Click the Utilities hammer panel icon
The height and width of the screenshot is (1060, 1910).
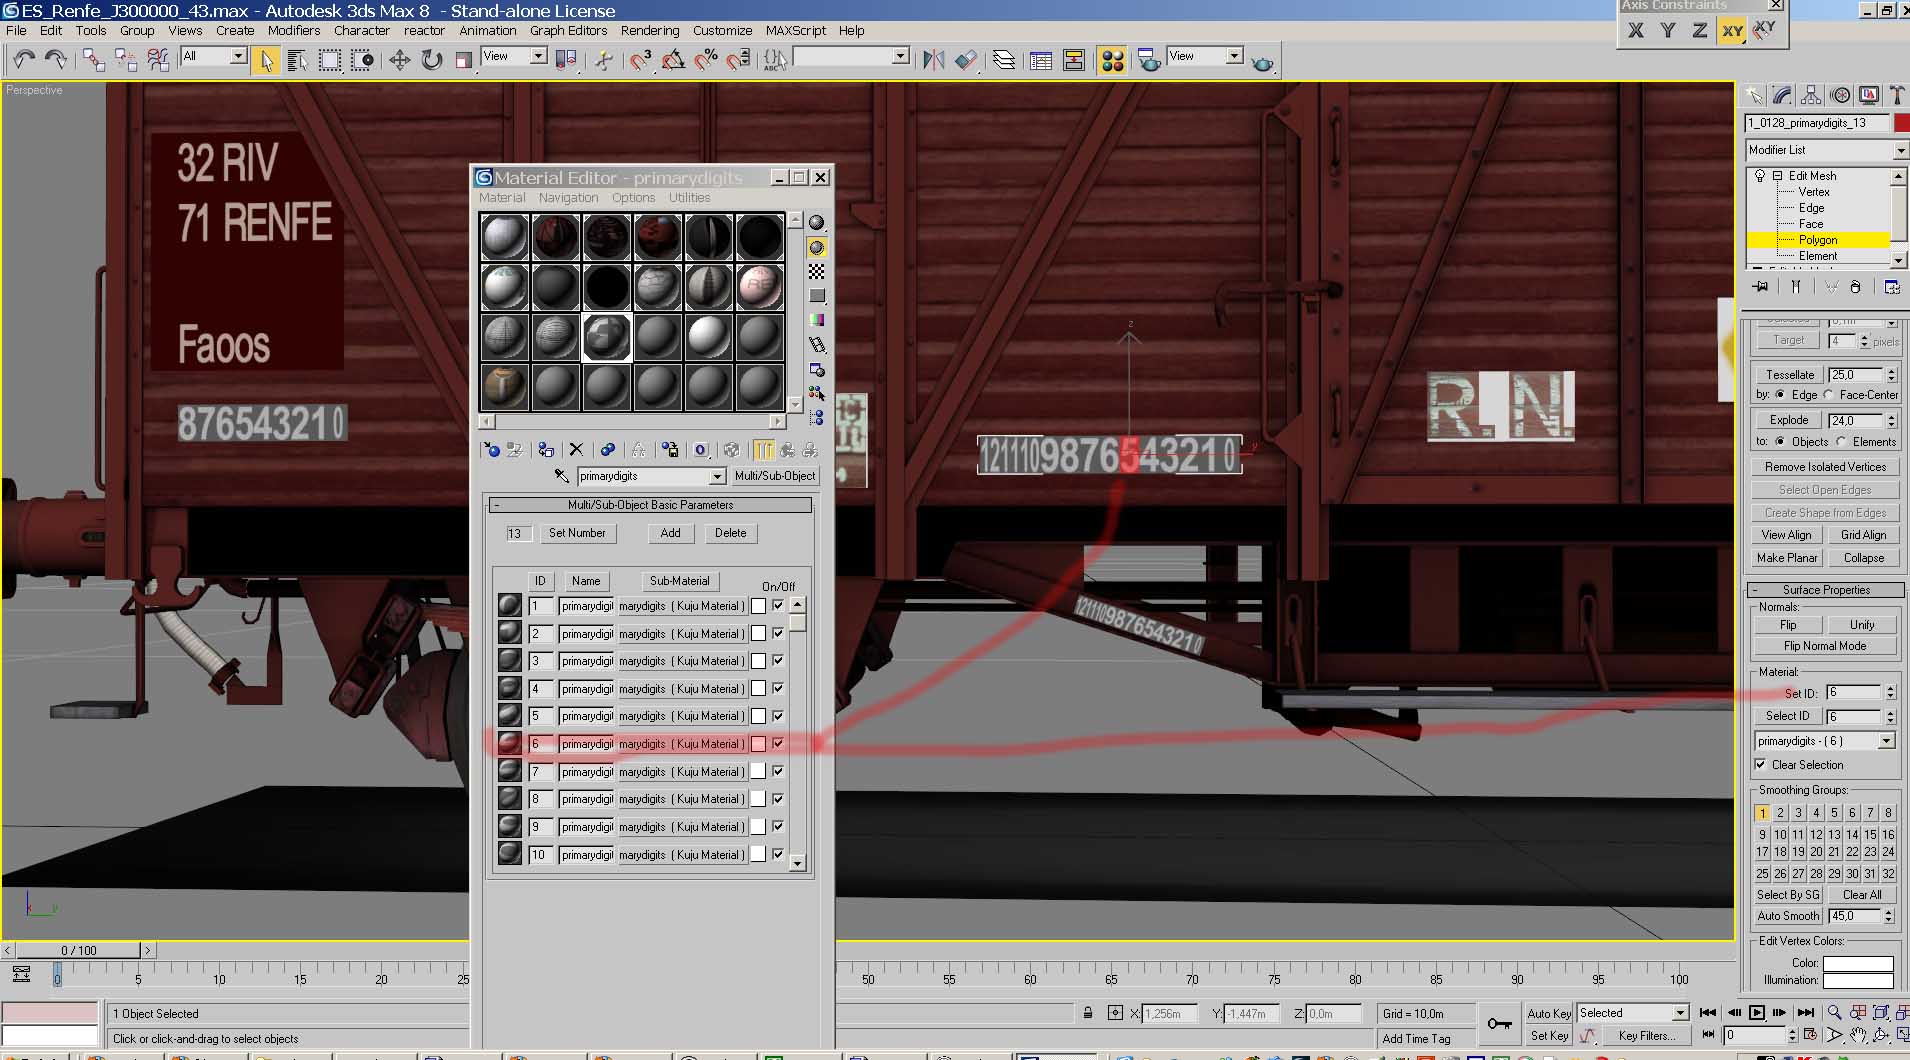pos(1896,95)
